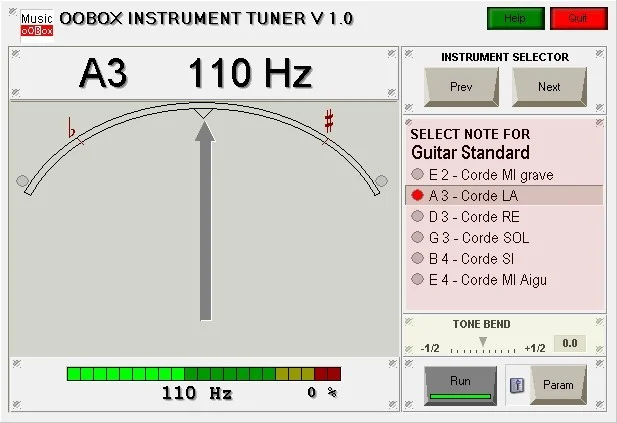Choose B 4 - Corde SI
The height and width of the screenshot is (423, 617).
pyautogui.click(x=504, y=259)
